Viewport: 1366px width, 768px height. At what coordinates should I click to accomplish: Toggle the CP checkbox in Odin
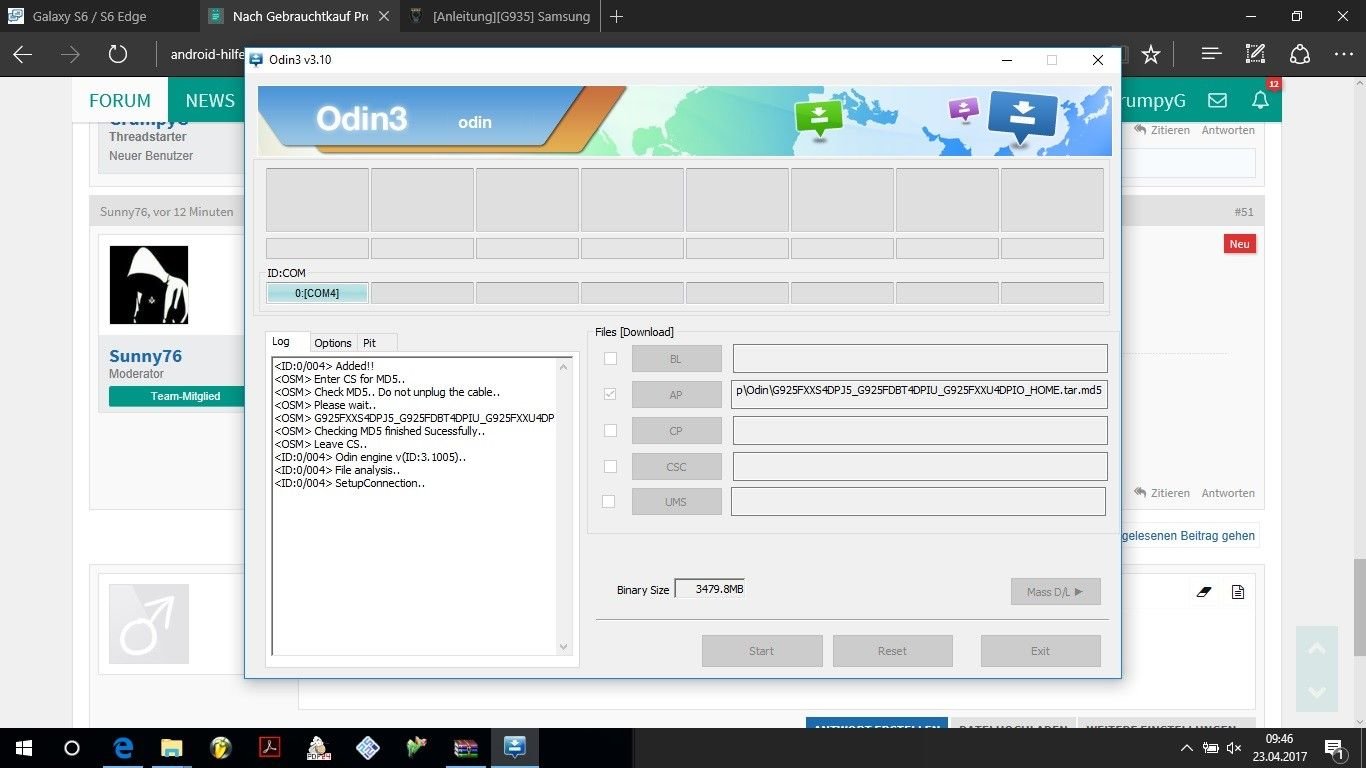[610, 430]
